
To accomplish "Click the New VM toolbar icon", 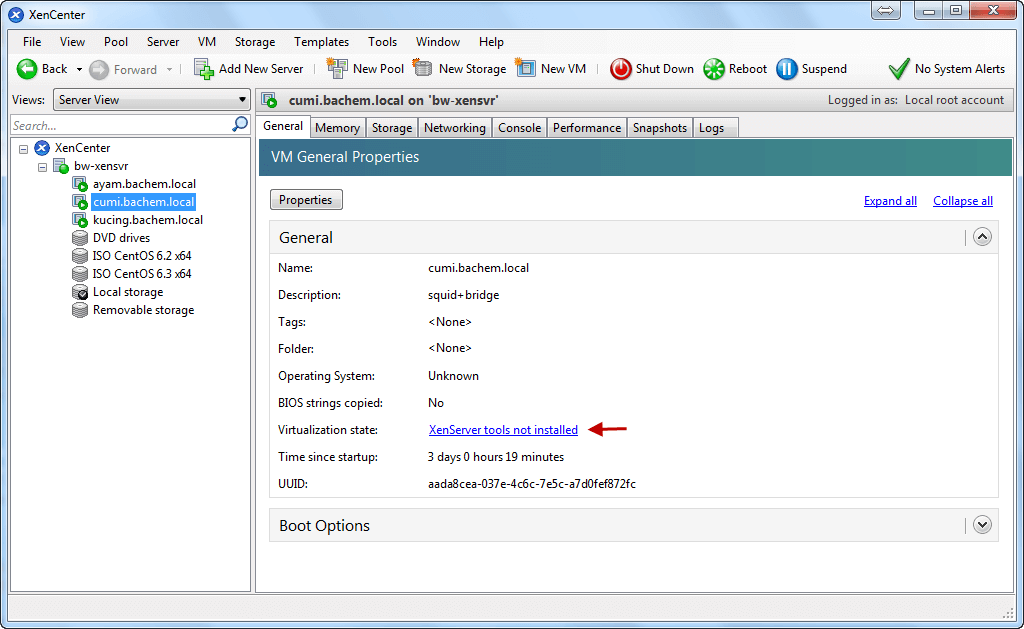I will coord(525,68).
